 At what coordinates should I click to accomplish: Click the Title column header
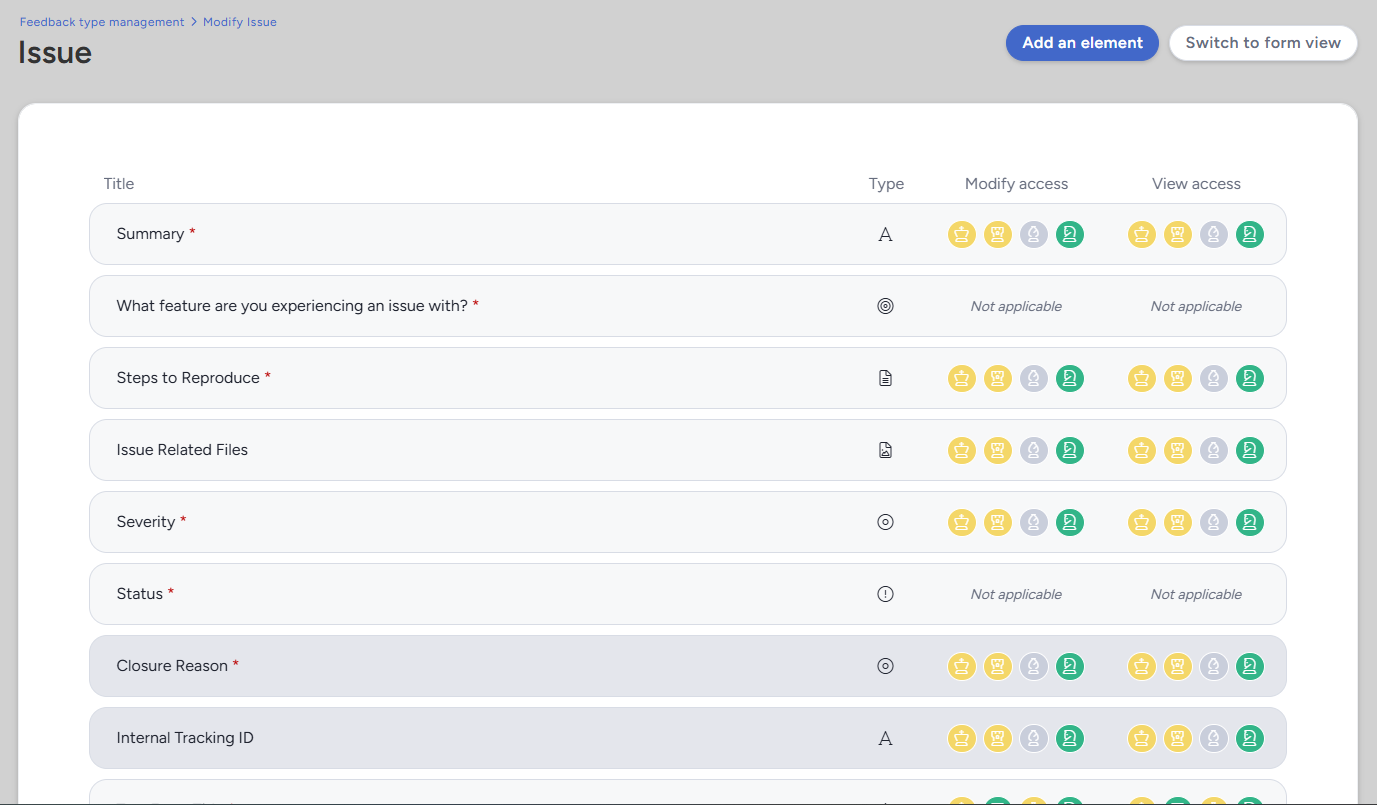pos(119,184)
